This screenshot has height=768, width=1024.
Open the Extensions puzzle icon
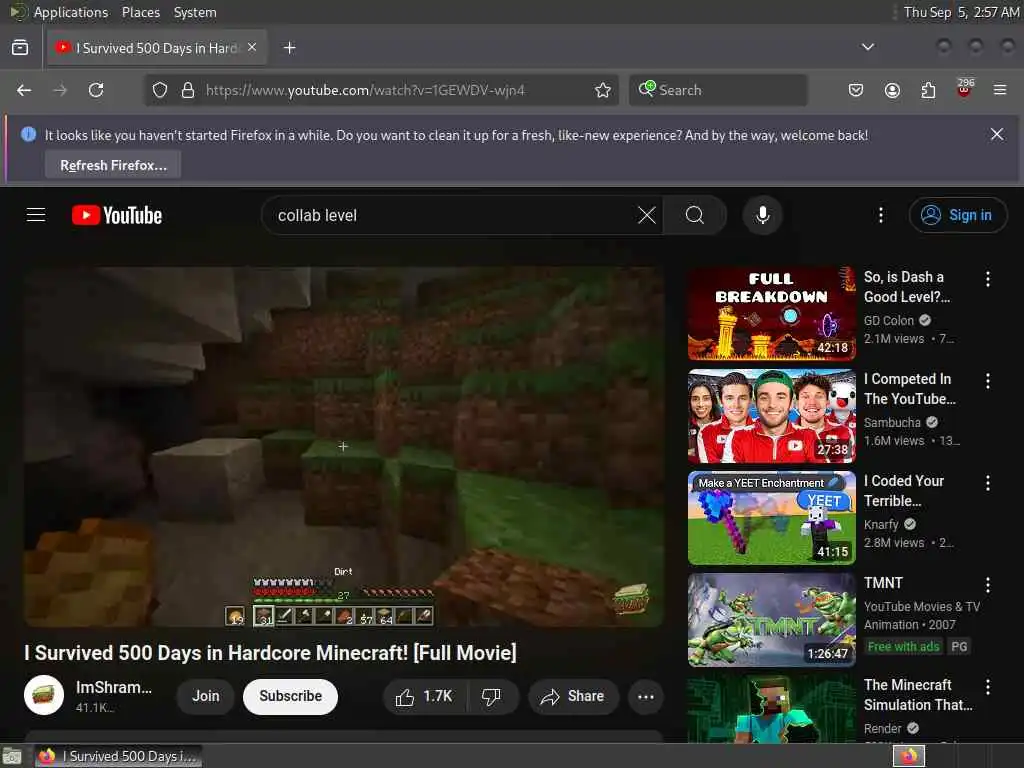[x=928, y=90]
